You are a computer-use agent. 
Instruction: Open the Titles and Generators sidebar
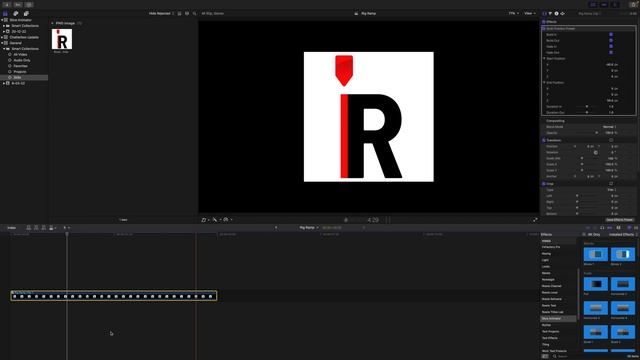tap(26, 13)
